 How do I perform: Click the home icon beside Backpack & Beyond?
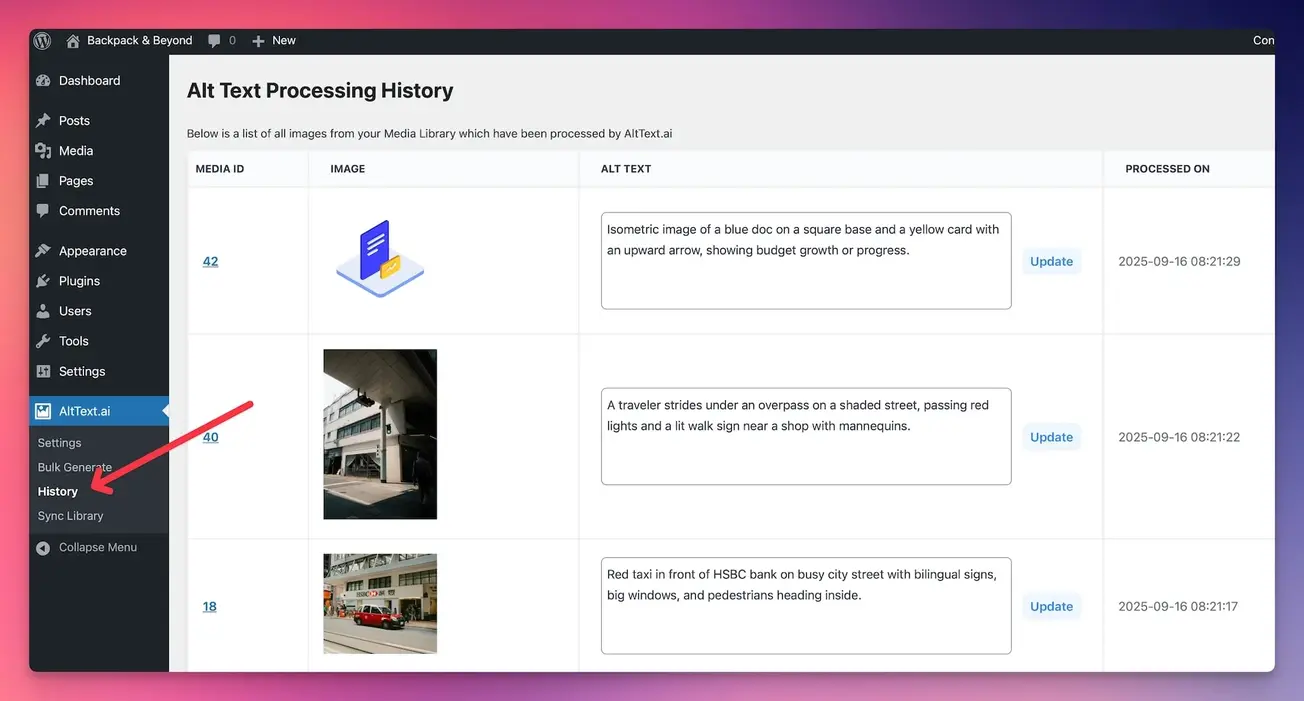[x=73, y=41]
